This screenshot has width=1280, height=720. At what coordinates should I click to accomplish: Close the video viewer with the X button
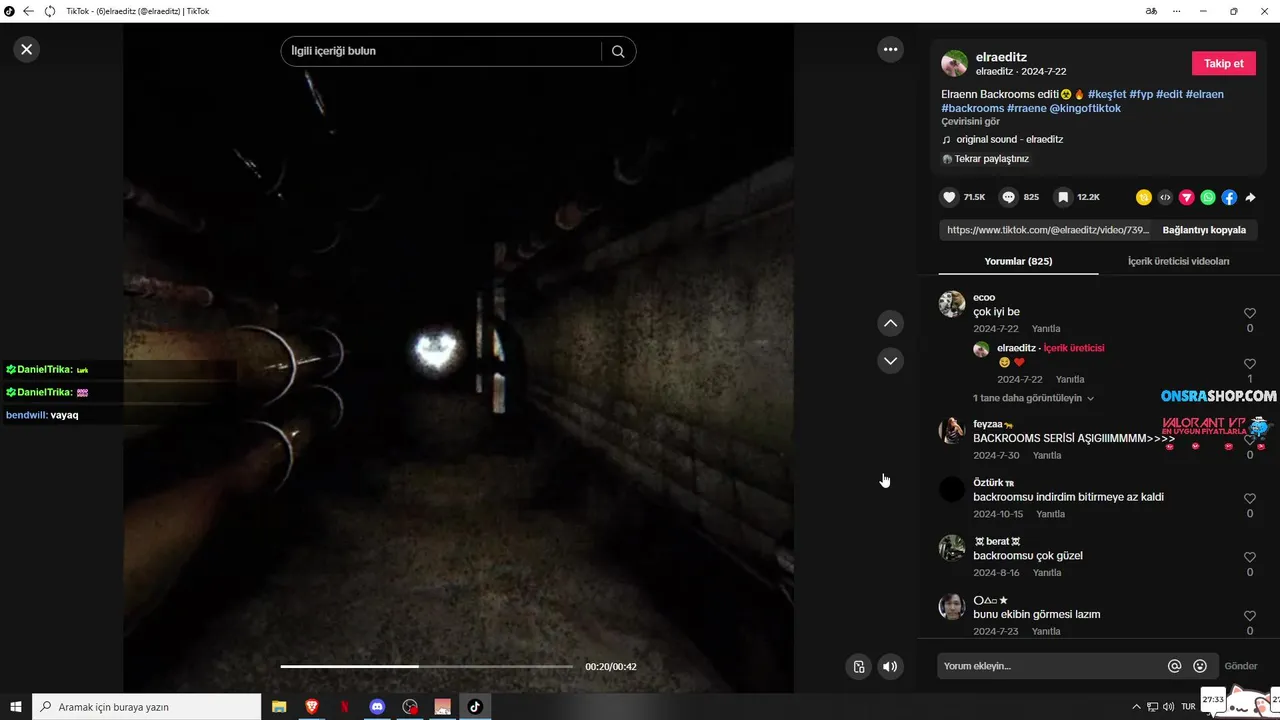tap(27, 49)
